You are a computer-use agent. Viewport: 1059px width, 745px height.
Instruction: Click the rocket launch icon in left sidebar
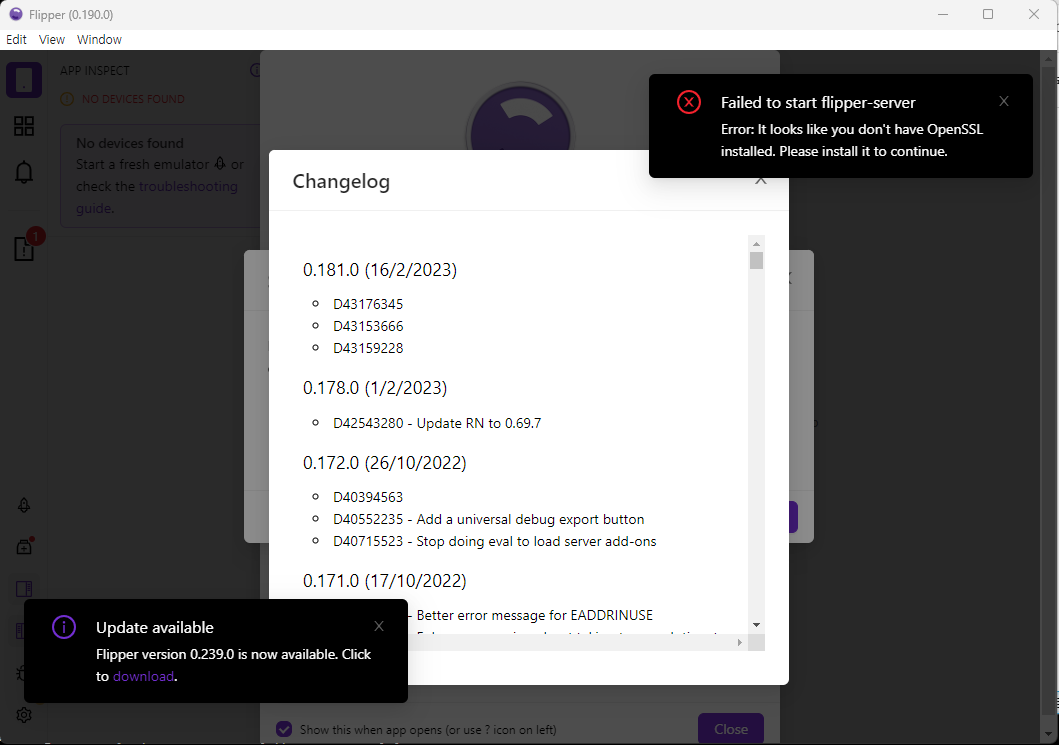(24, 505)
